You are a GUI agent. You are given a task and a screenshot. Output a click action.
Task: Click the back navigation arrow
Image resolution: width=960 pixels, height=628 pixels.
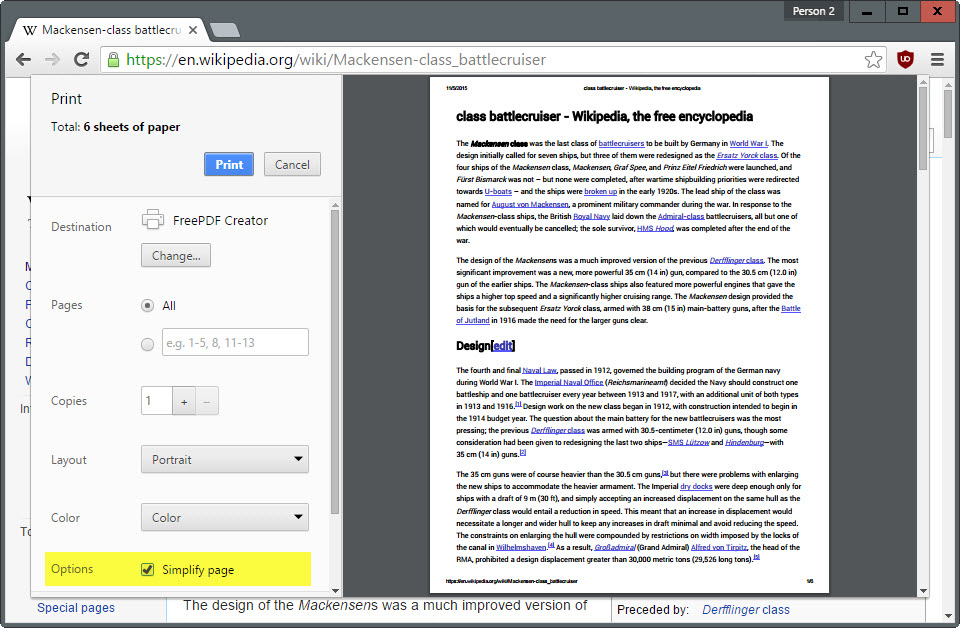click(23, 59)
